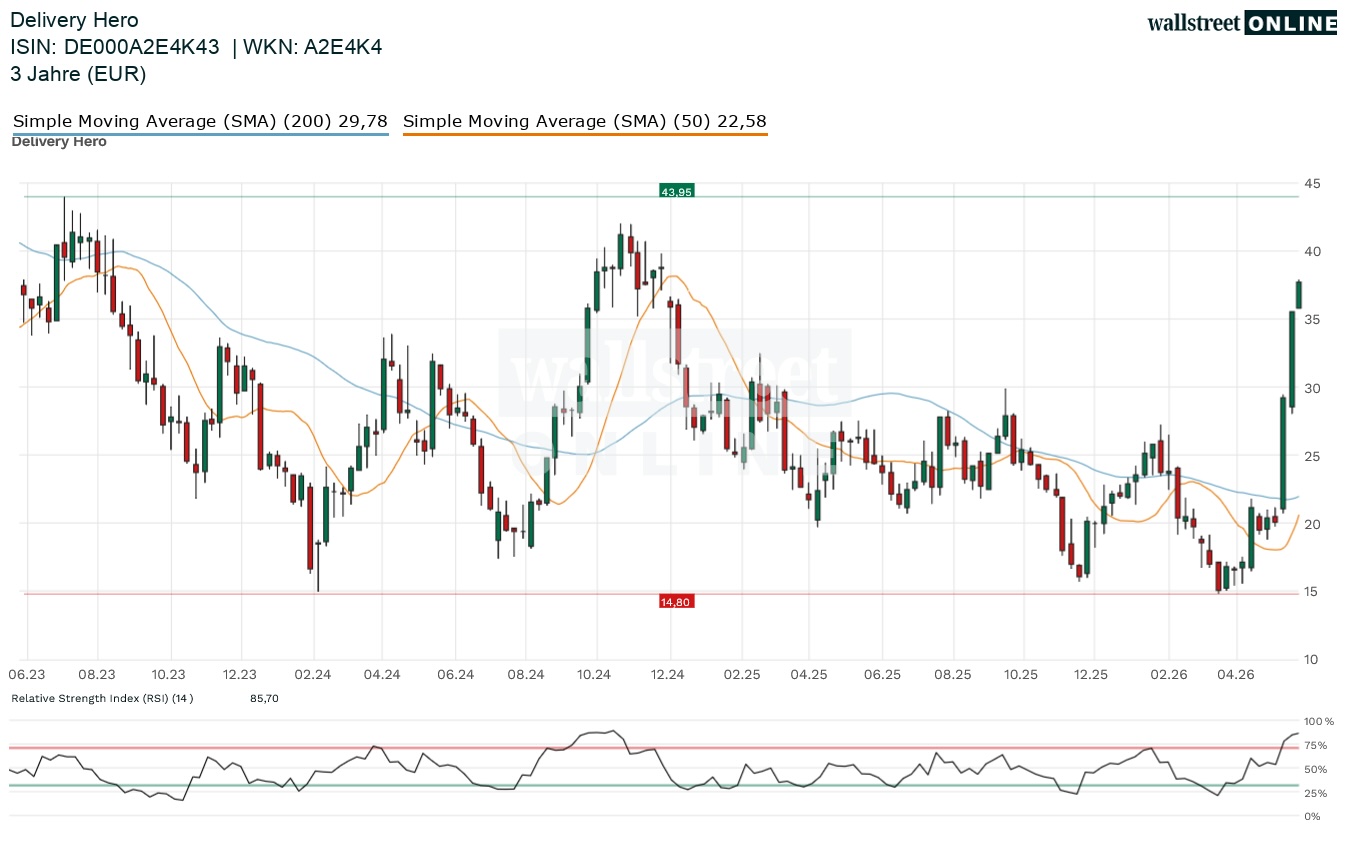1349x843 pixels.
Task: Click the date axis label 08.23
Action: pyautogui.click(x=97, y=675)
